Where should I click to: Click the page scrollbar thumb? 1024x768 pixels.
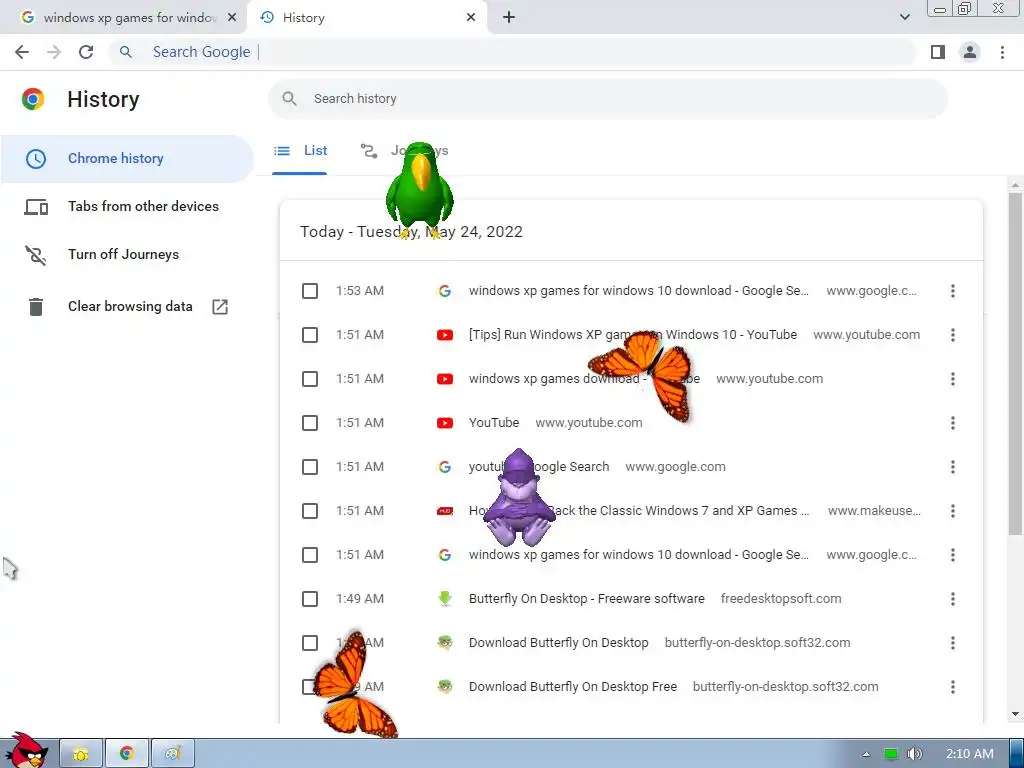[x=1015, y=362]
